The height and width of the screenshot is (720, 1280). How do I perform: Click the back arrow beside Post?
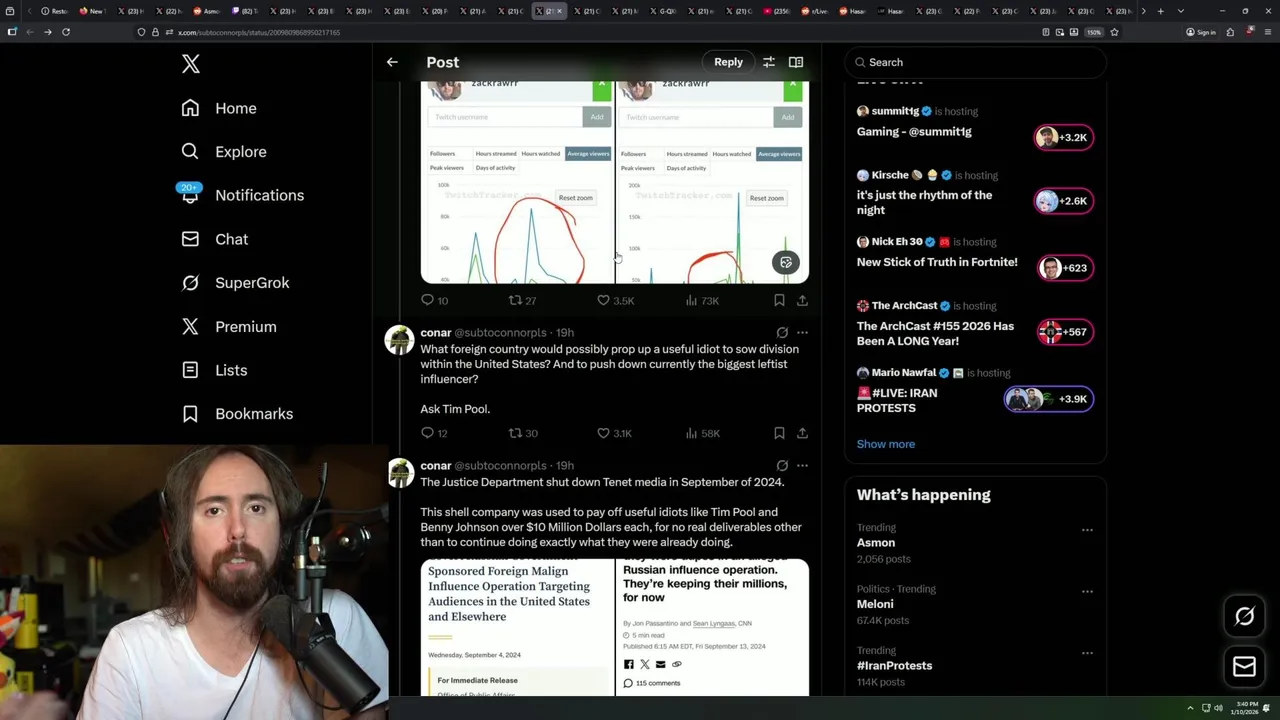(392, 62)
